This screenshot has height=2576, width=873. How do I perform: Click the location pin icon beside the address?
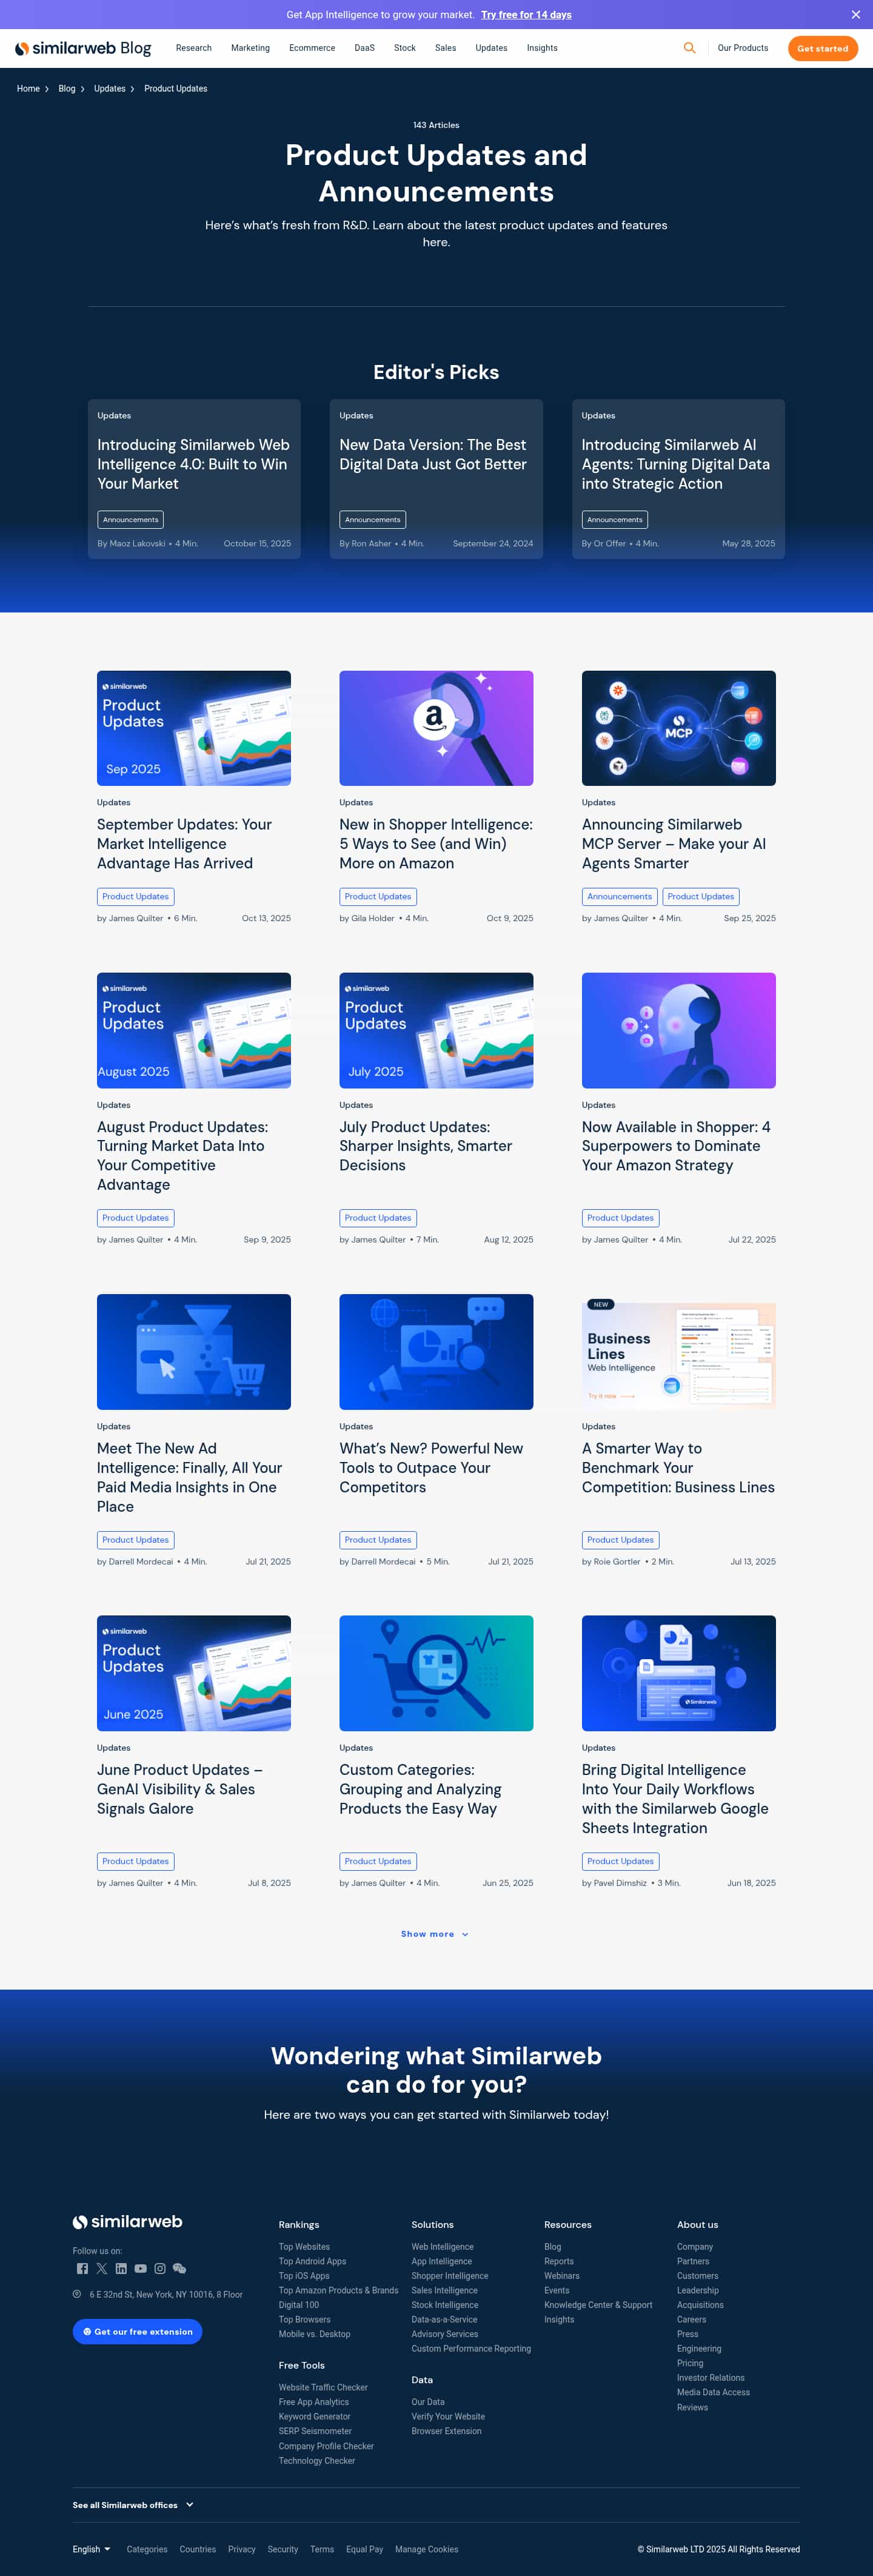(x=77, y=2294)
